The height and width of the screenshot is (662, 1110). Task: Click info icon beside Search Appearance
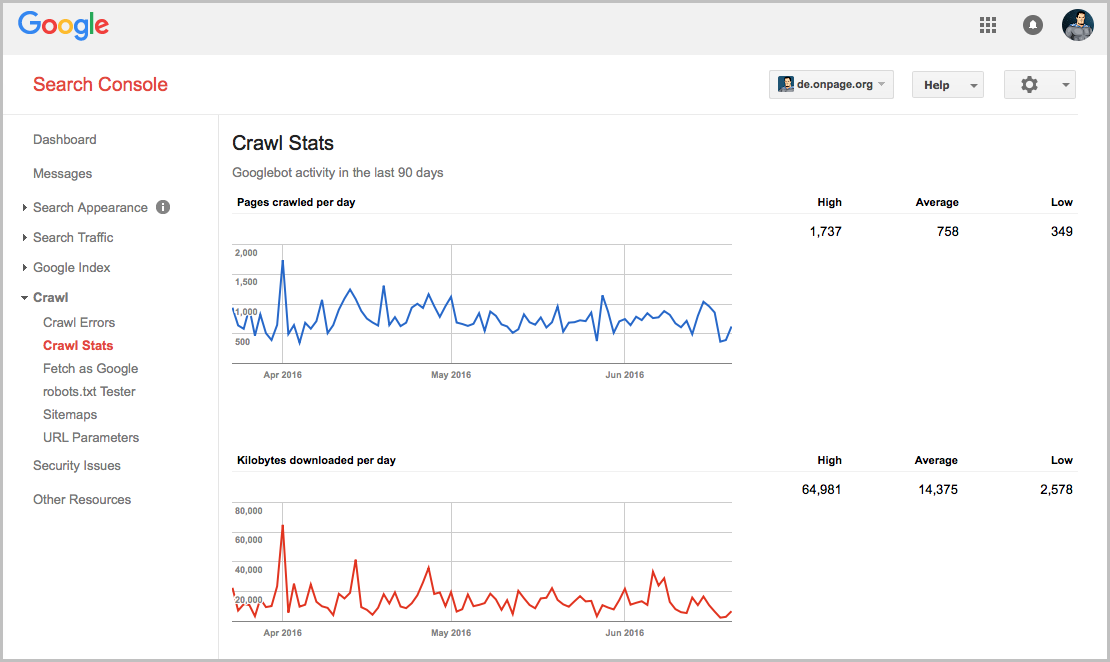[163, 207]
